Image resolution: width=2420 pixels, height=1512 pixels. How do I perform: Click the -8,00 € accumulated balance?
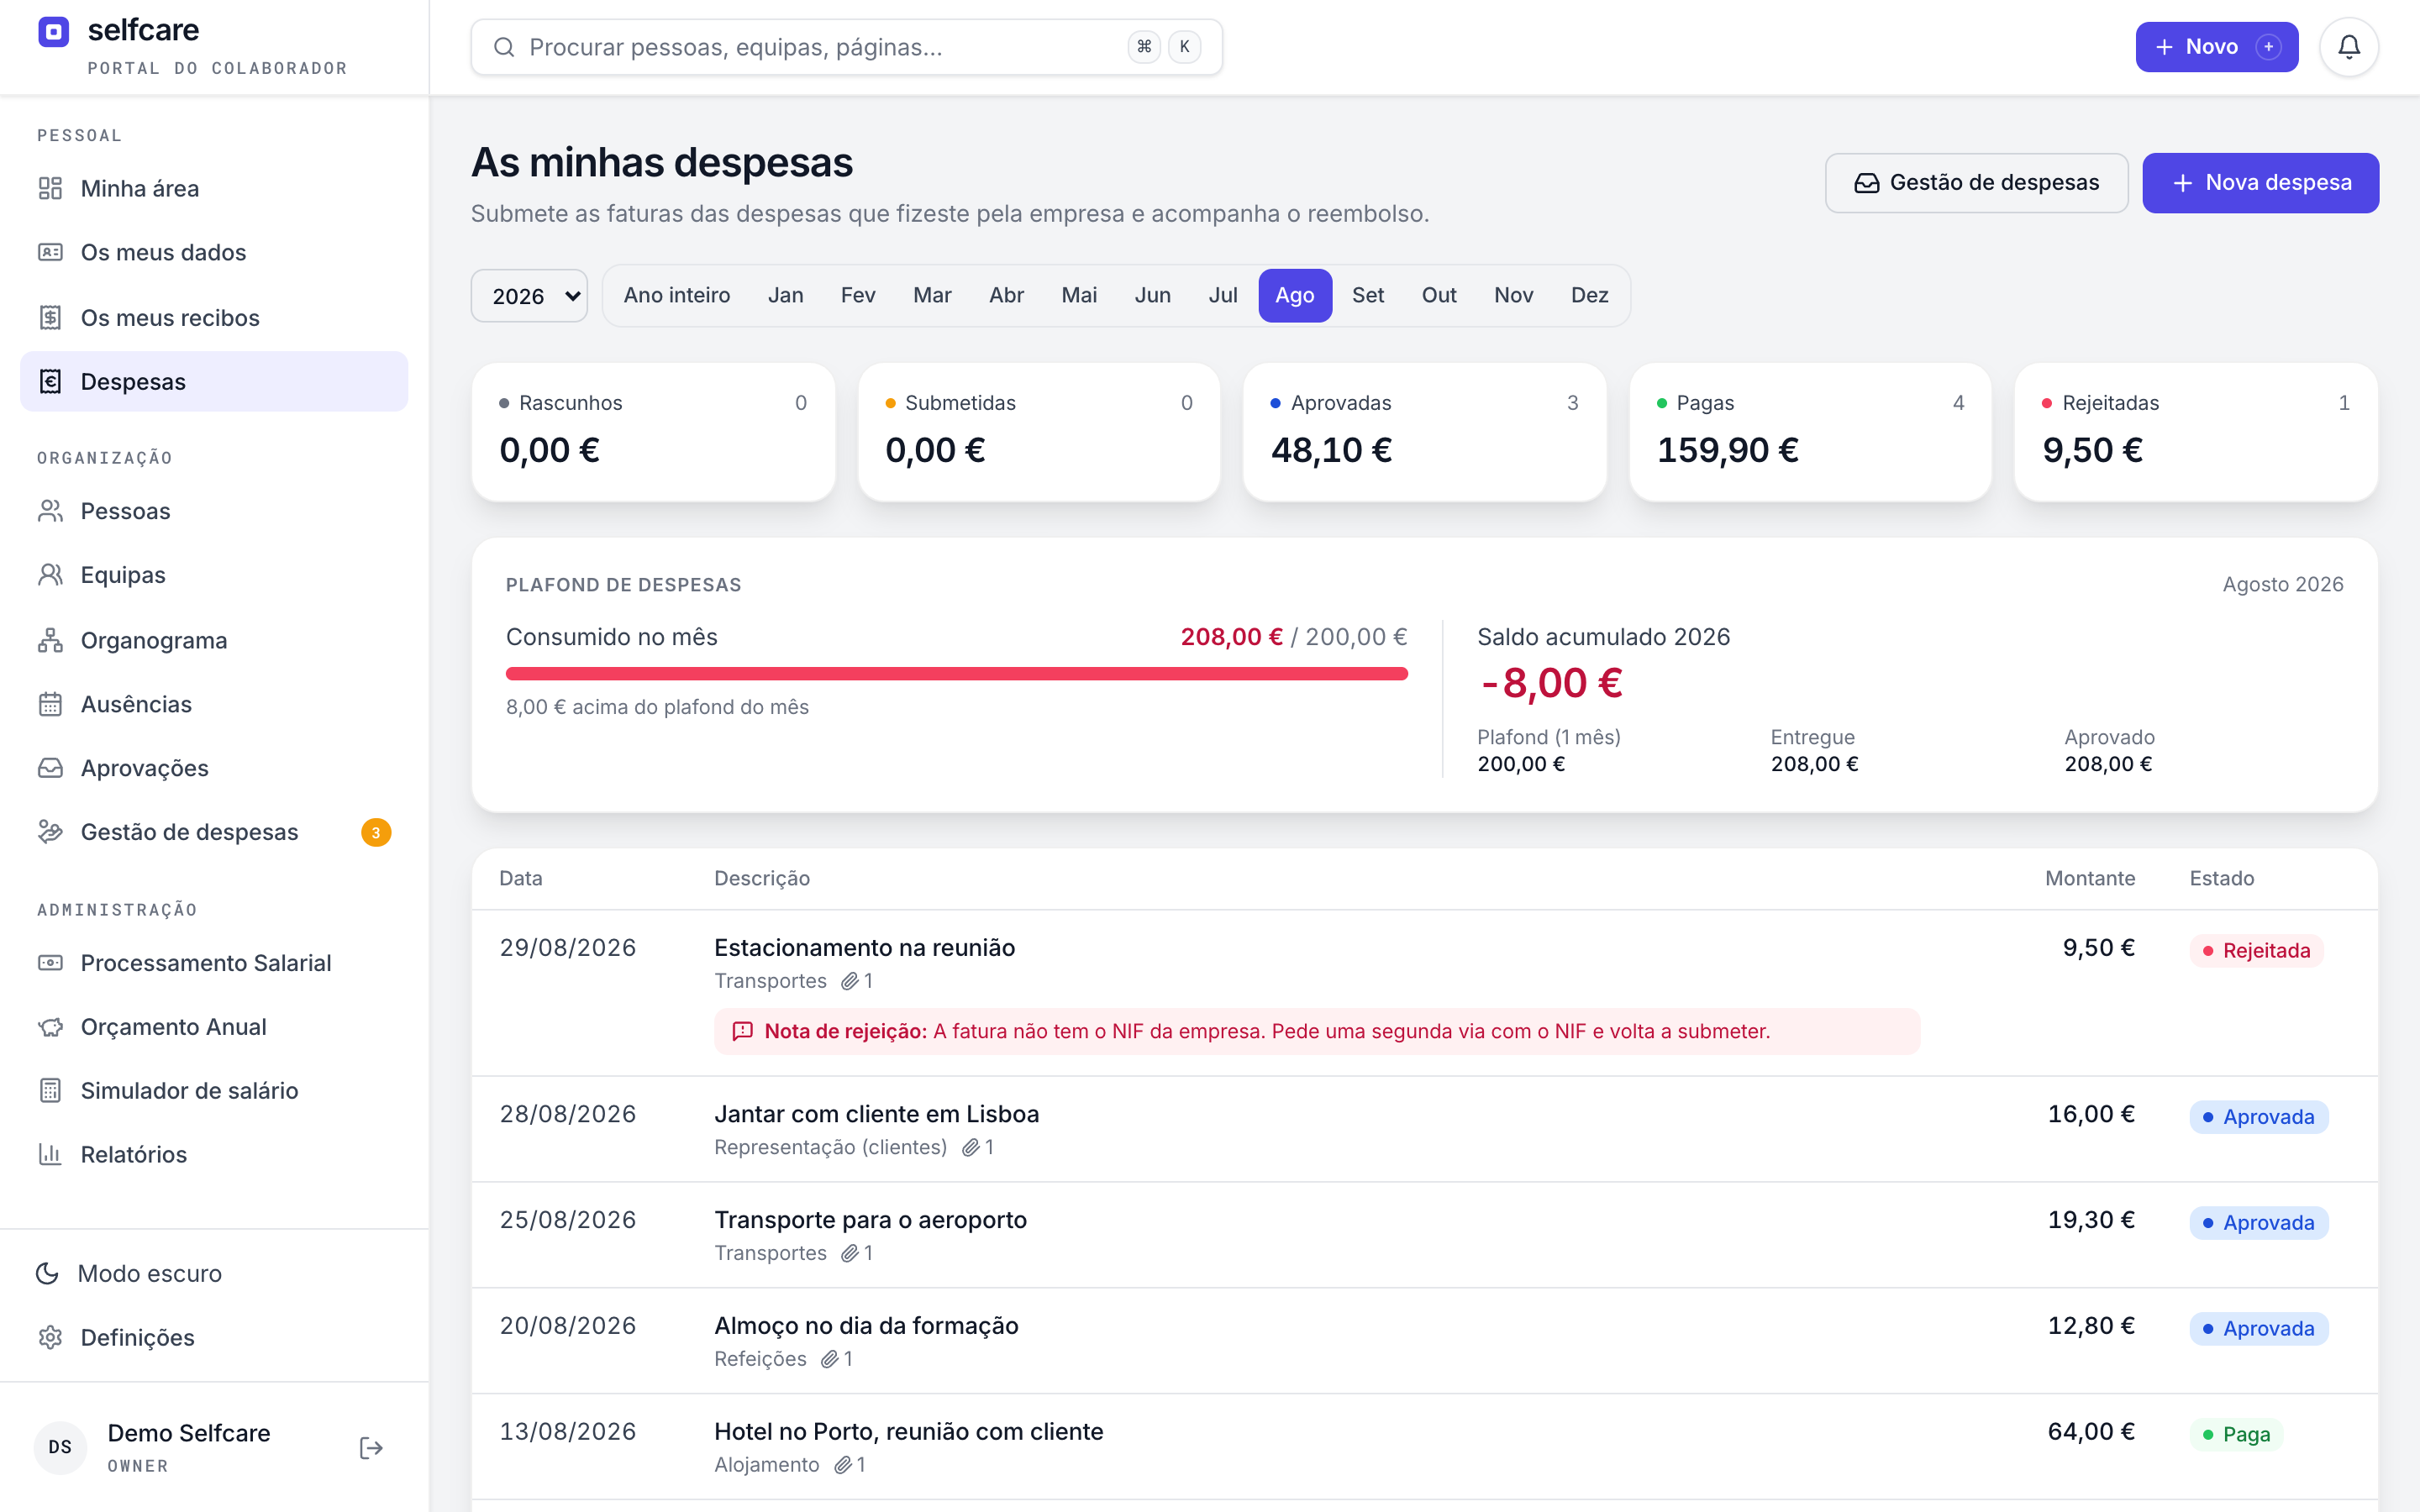pyautogui.click(x=1551, y=683)
